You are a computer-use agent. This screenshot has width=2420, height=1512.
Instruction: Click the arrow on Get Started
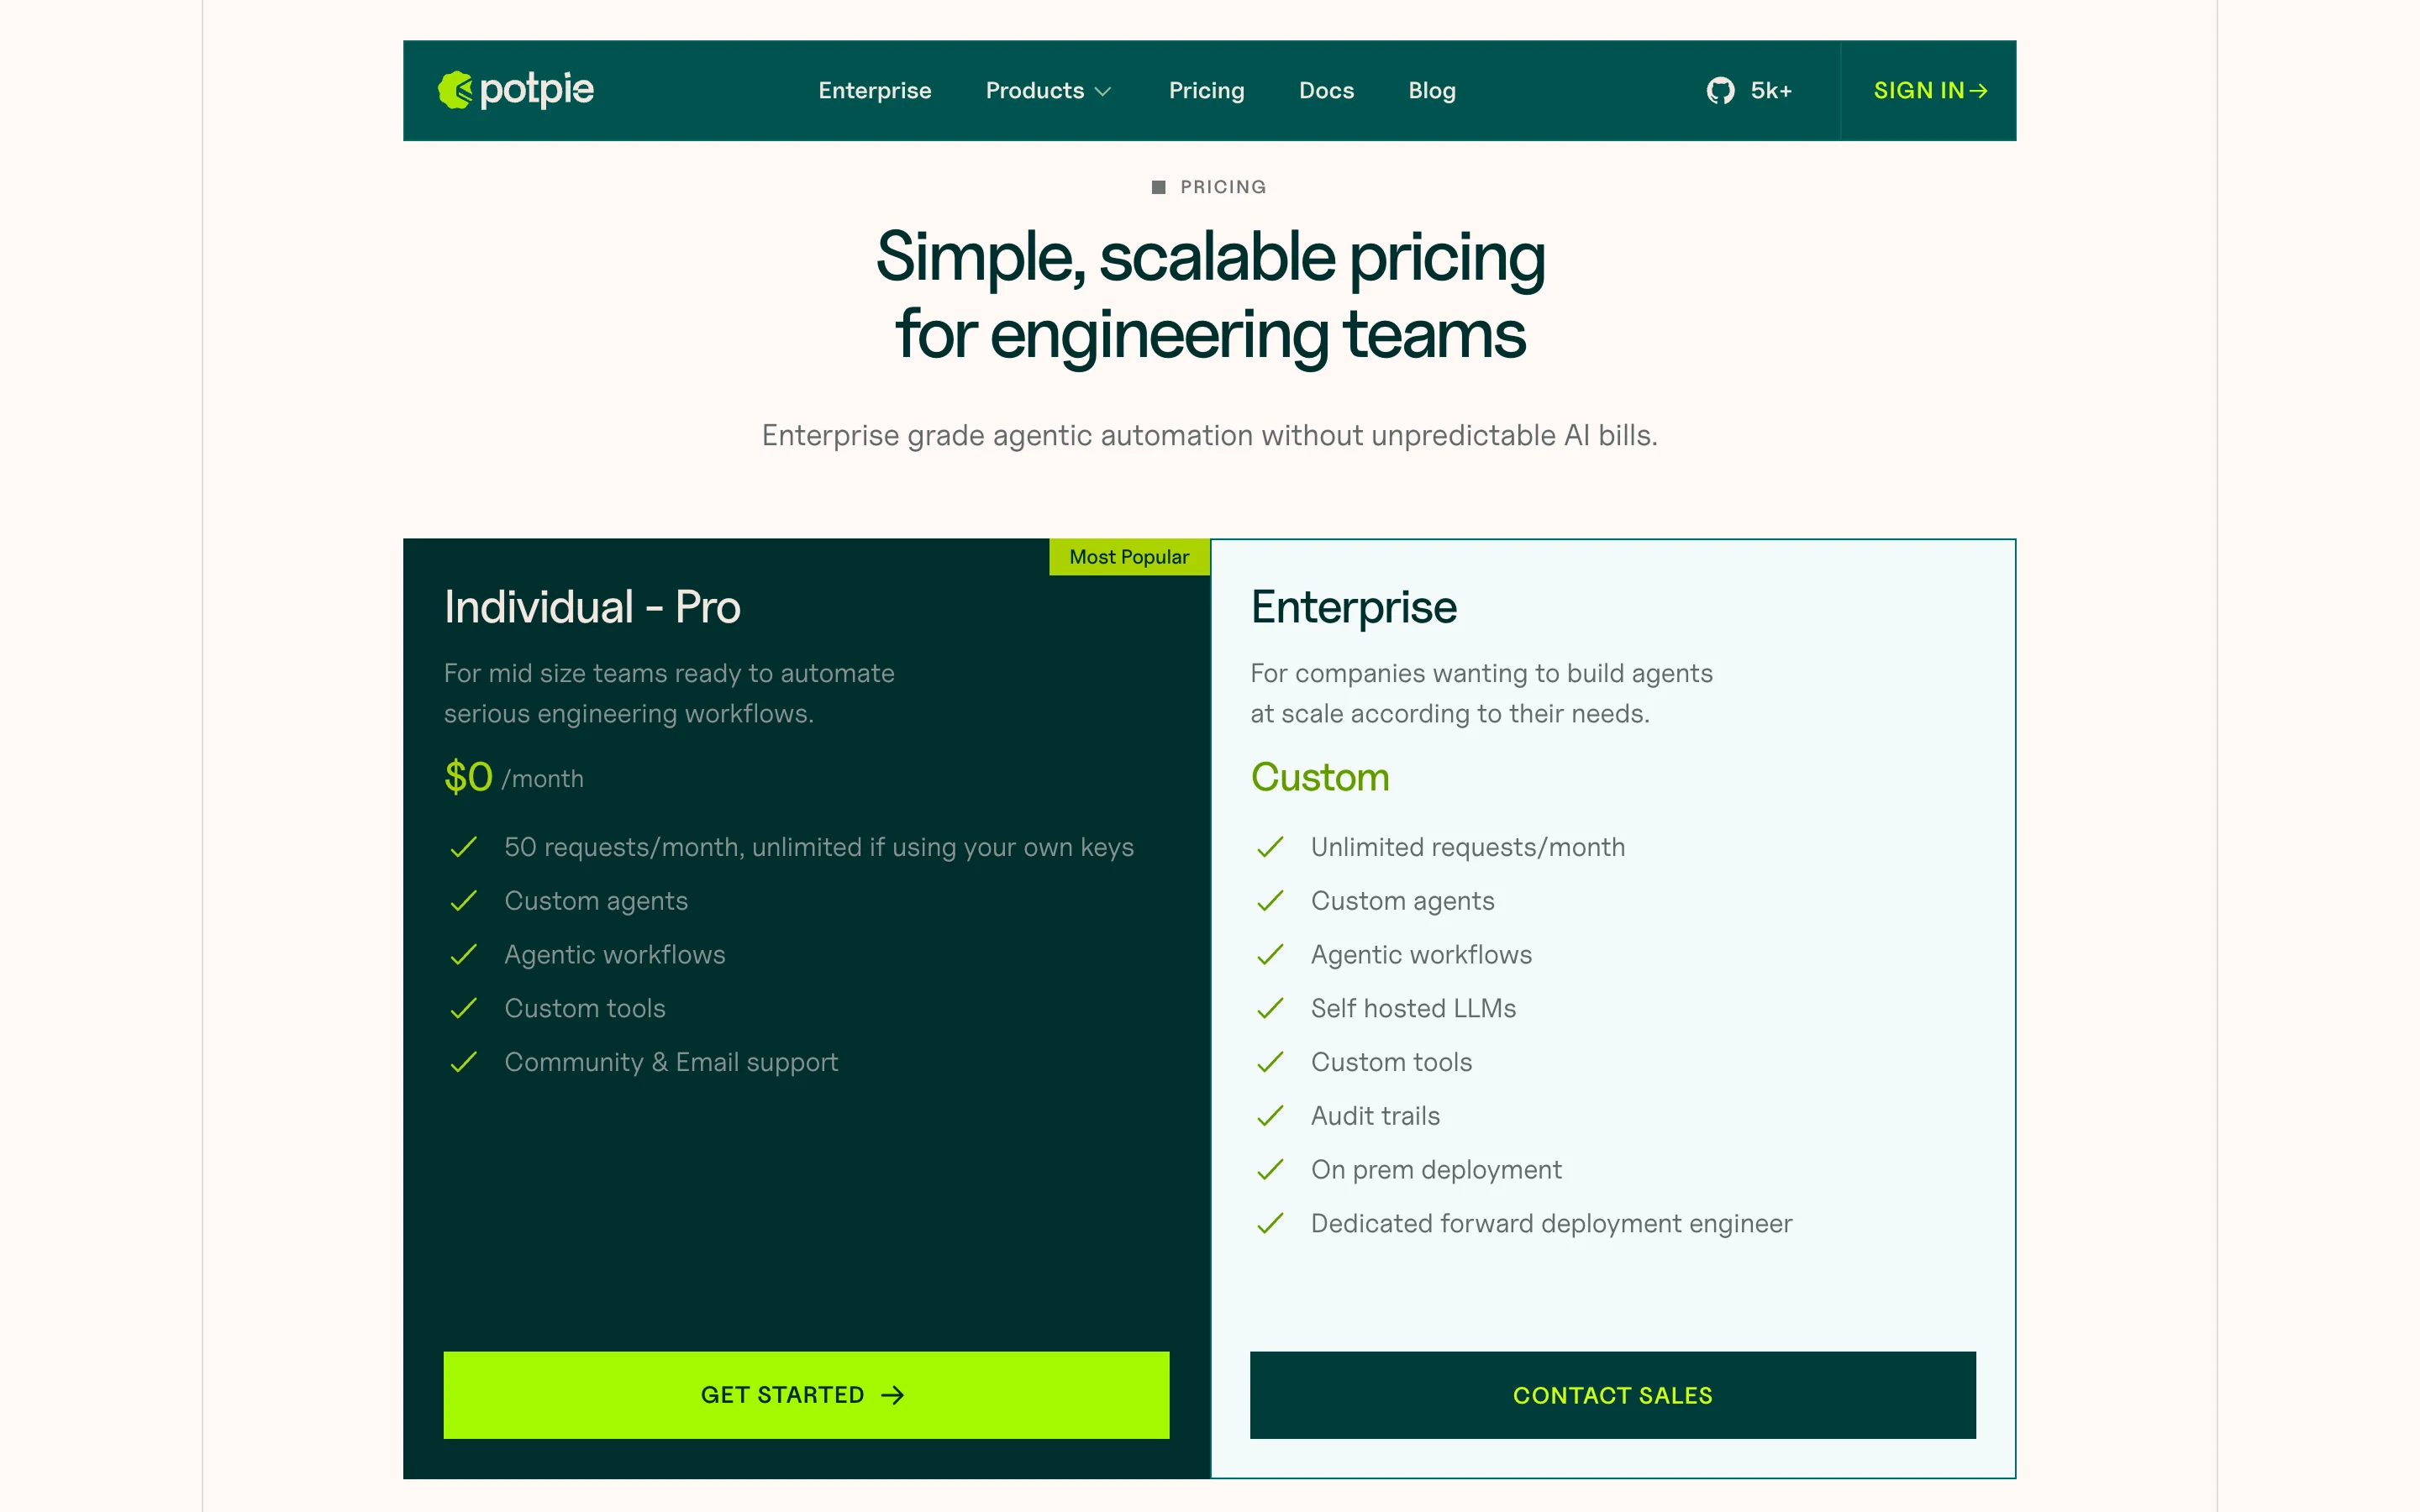point(893,1395)
